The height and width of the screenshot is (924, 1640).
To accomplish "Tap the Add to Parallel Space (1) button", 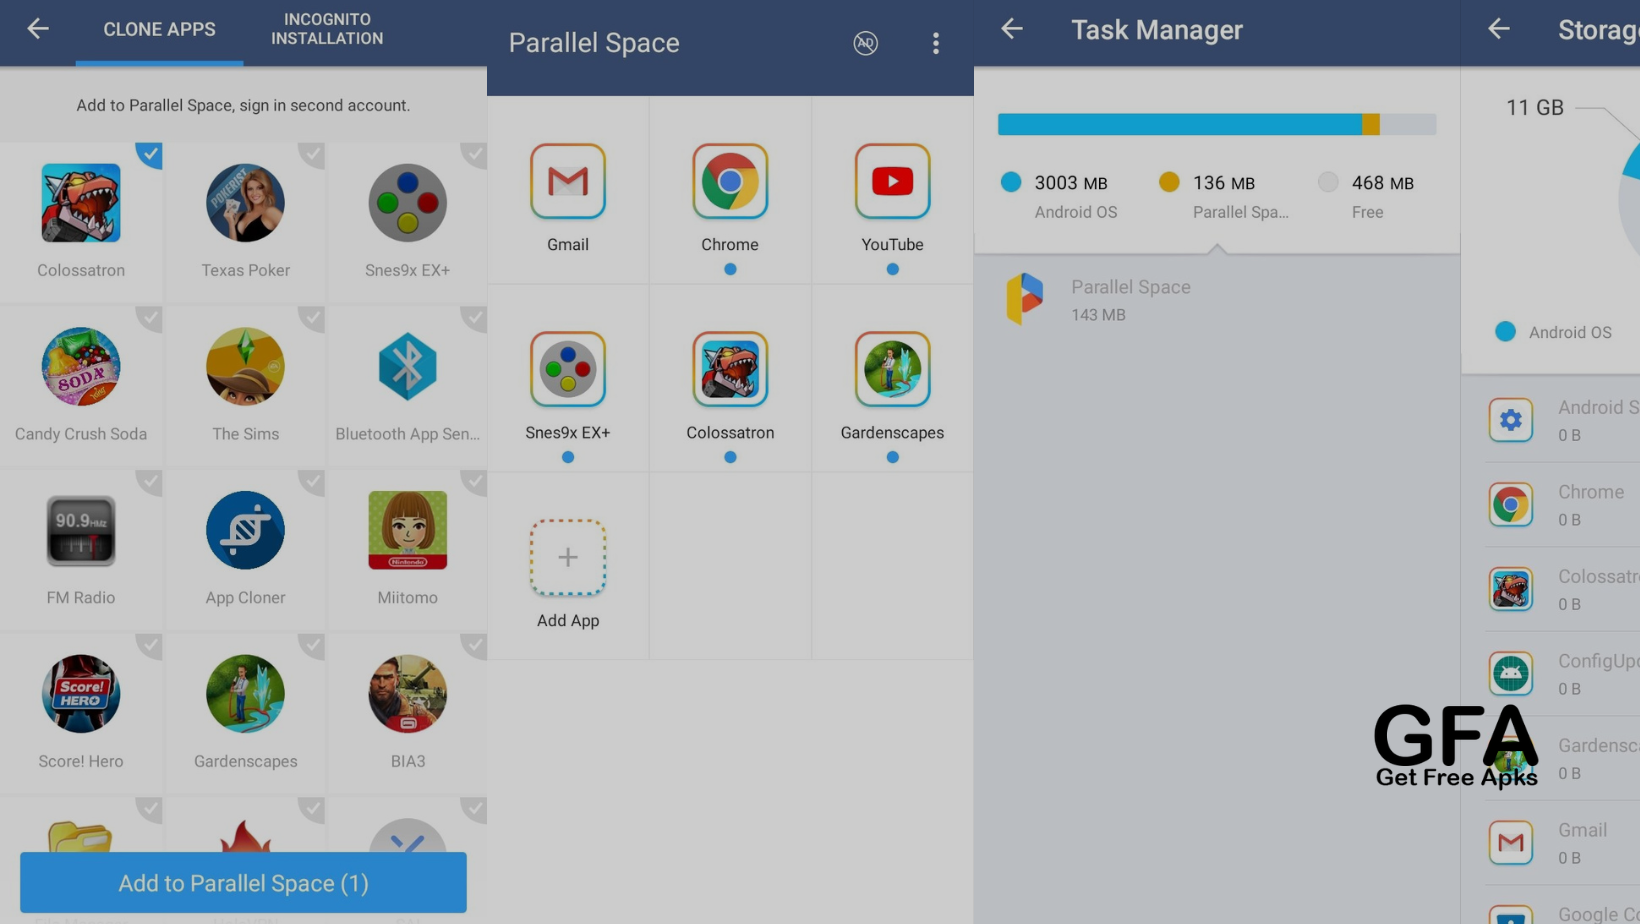I will pos(243,882).
